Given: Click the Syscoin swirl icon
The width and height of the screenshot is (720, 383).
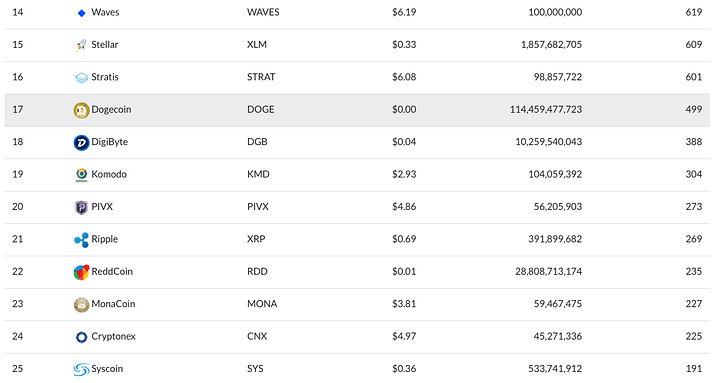Looking at the screenshot, I should pyautogui.click(x=81, y=369).
